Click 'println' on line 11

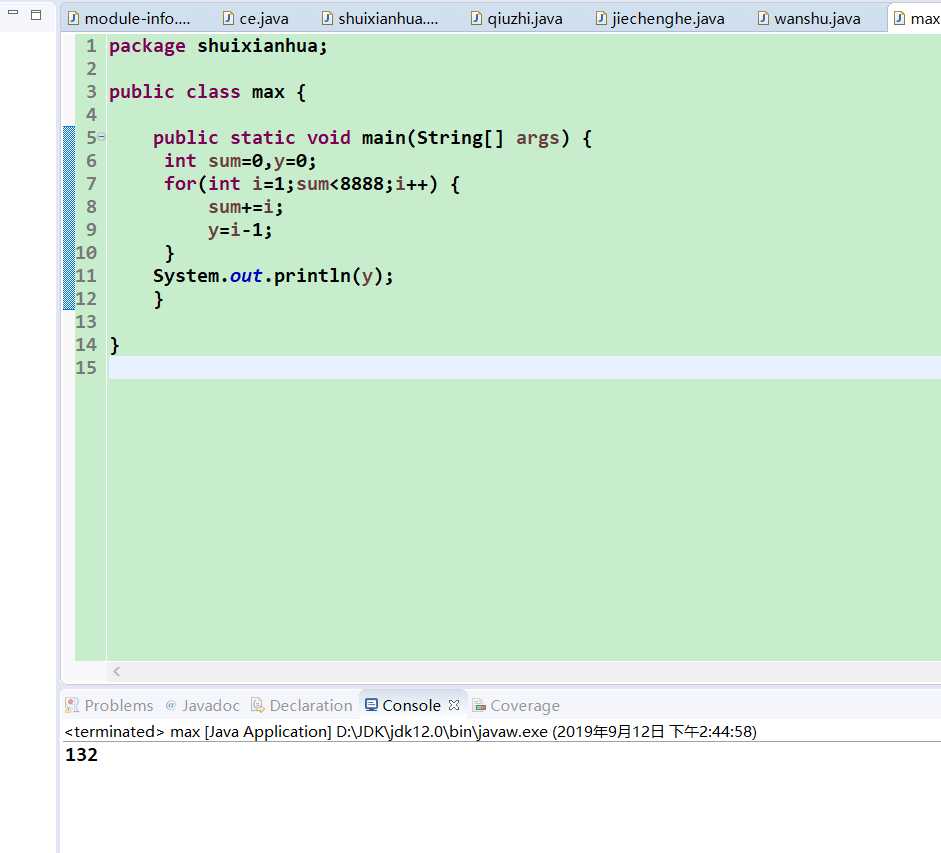(311, 276)
